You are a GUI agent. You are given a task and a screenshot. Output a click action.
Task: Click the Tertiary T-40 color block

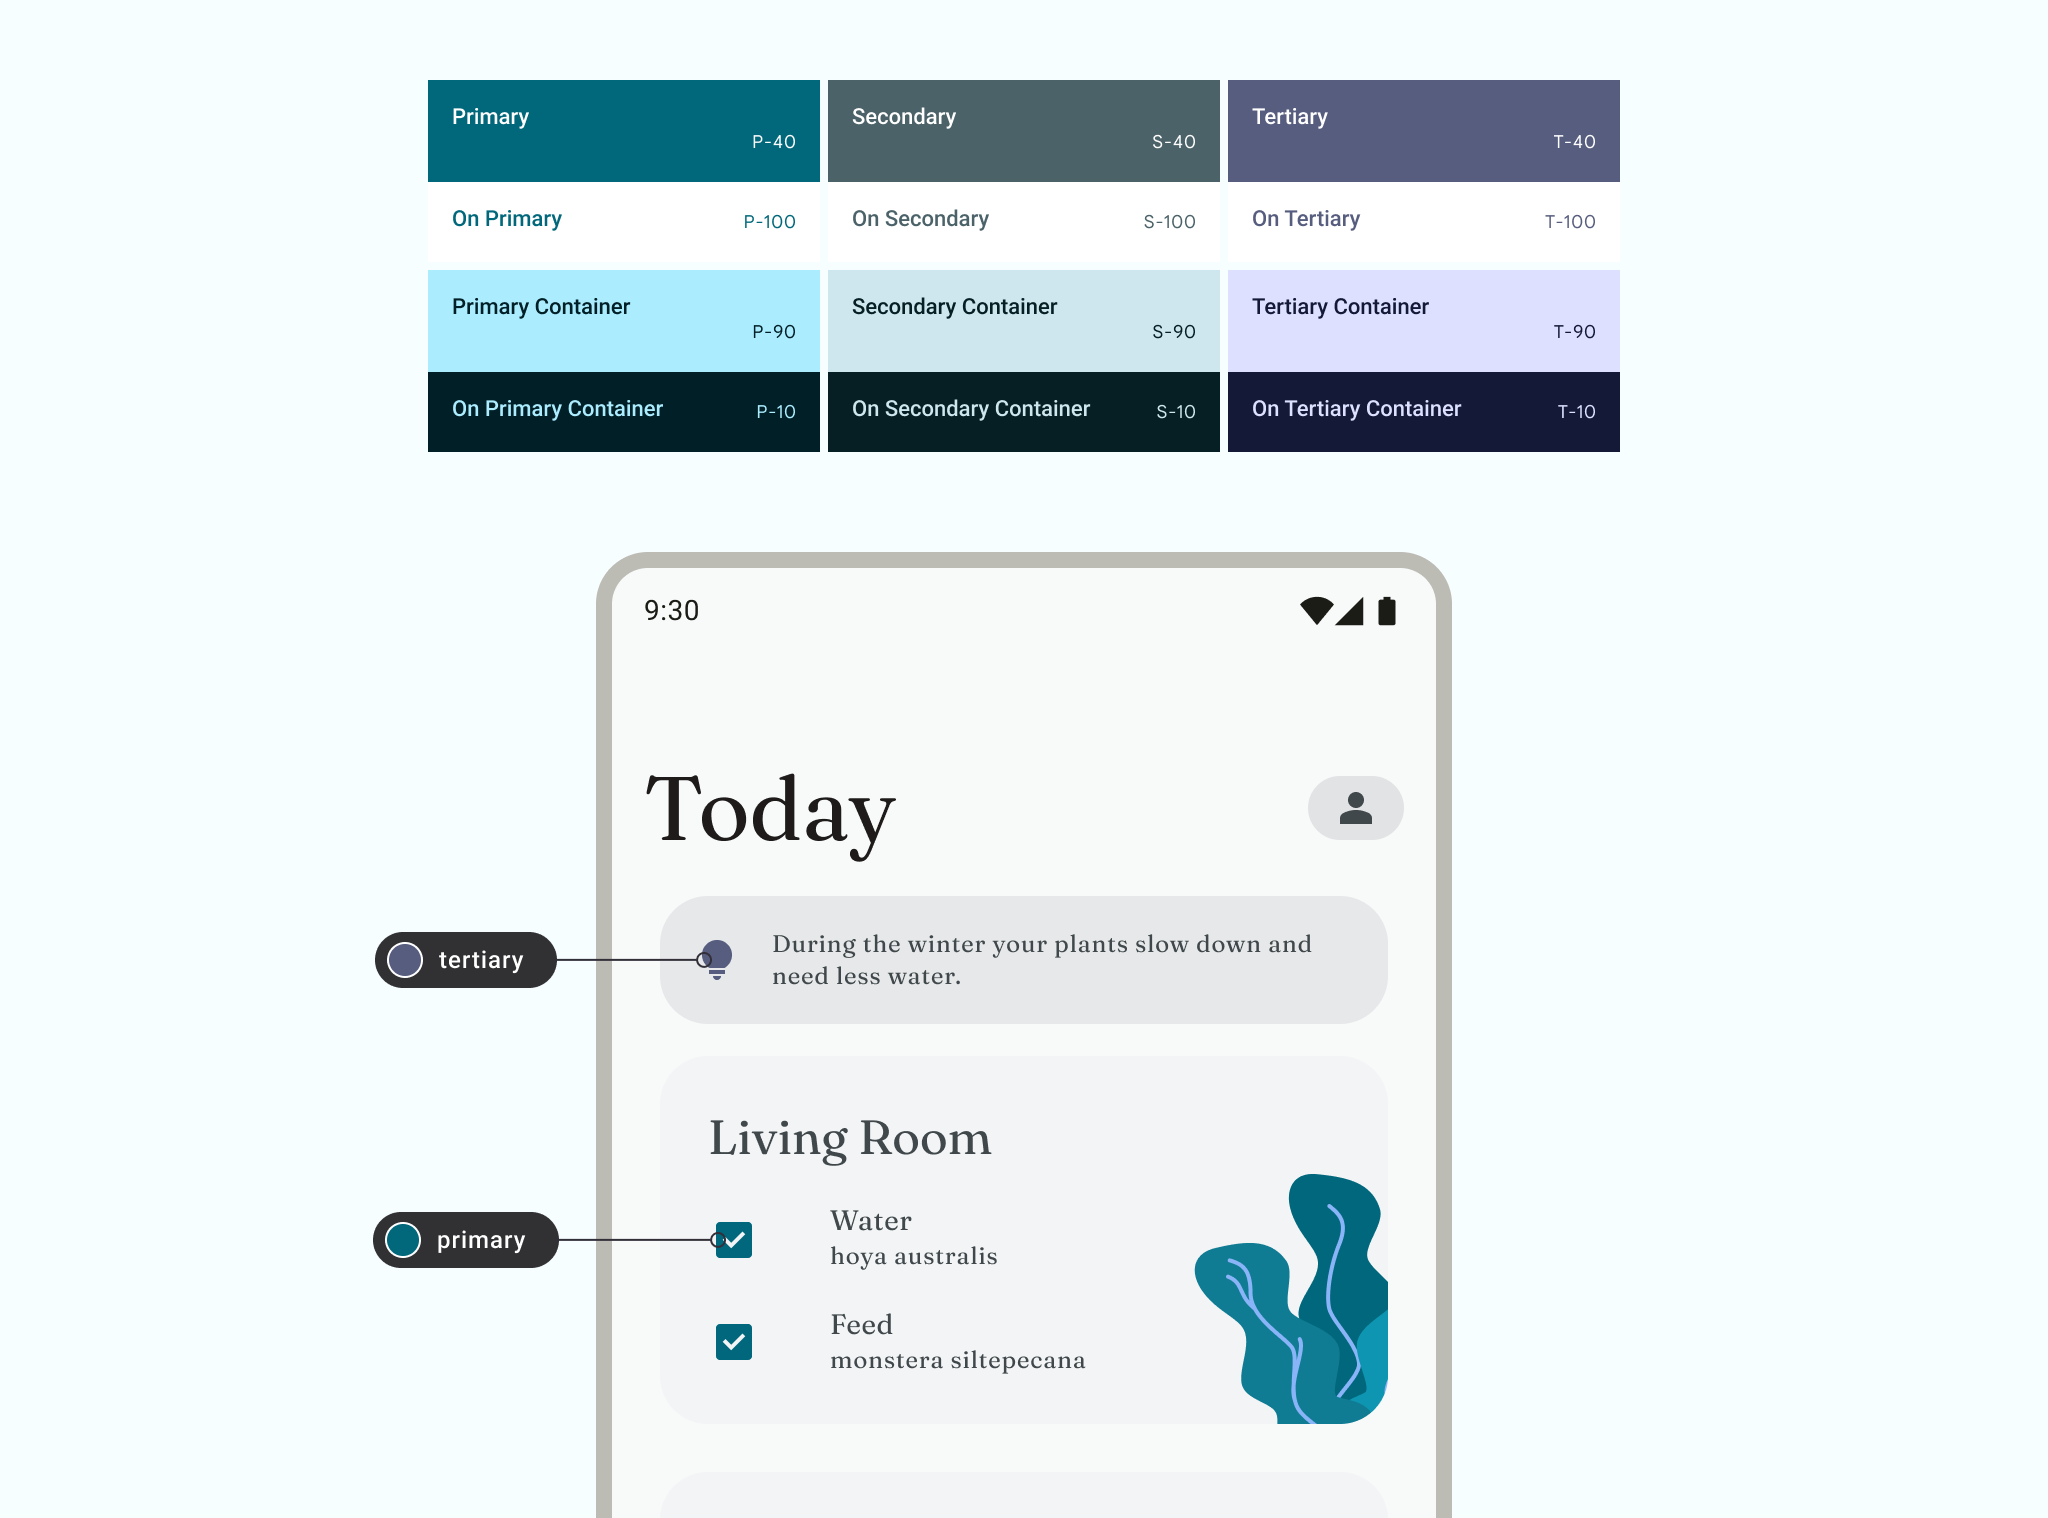(1423, 131)
